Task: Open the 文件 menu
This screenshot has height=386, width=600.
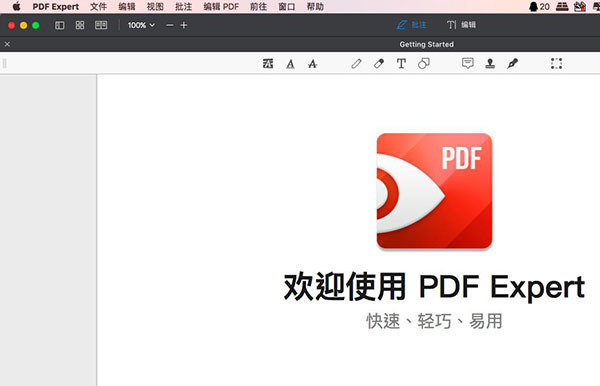Action: 98,7
